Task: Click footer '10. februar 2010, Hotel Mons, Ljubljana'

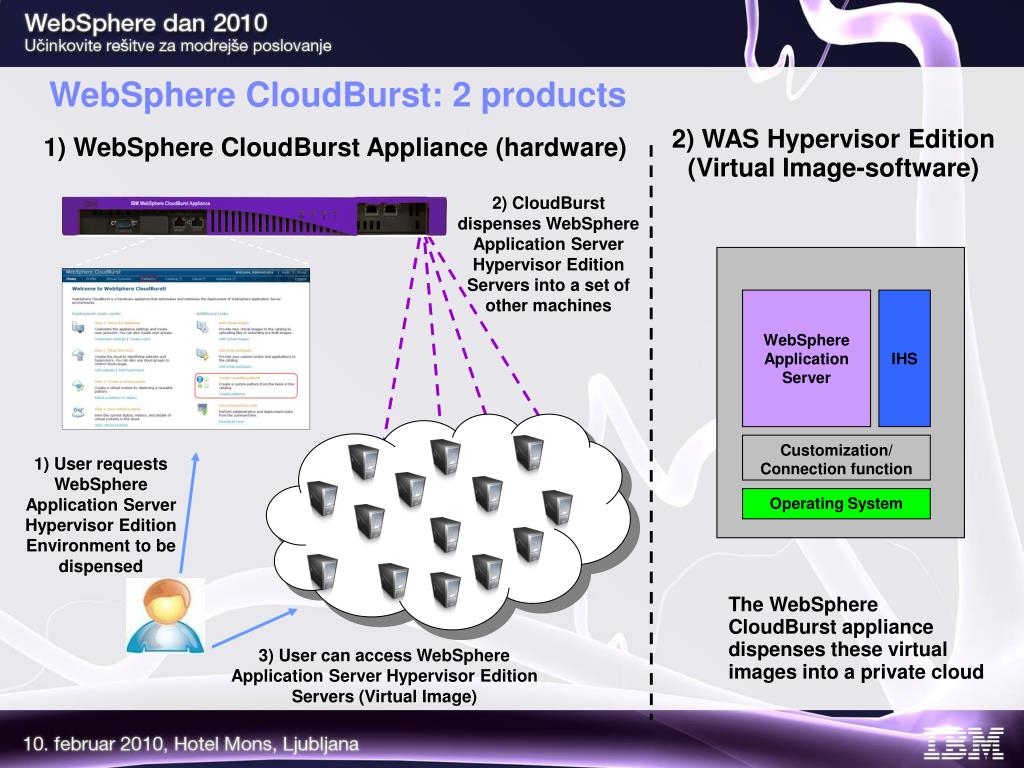Action: point(191,744)
